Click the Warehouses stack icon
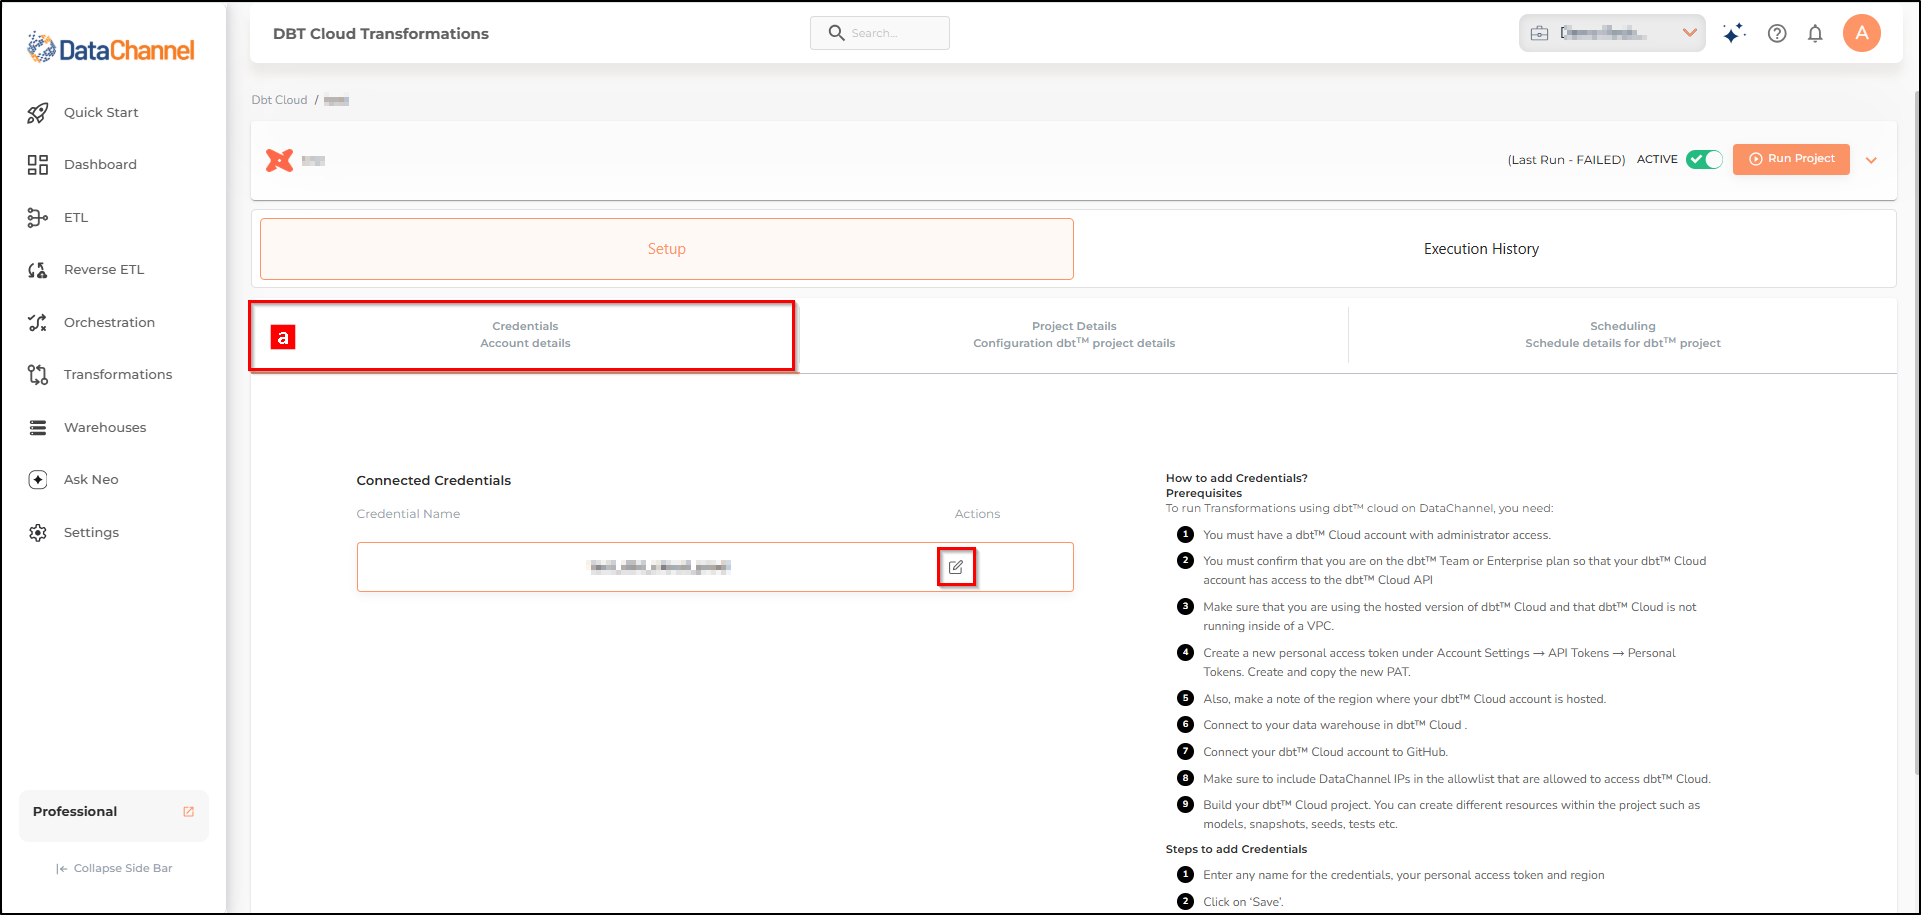This screenshot has height=915, width=1921. pos(38,428)
